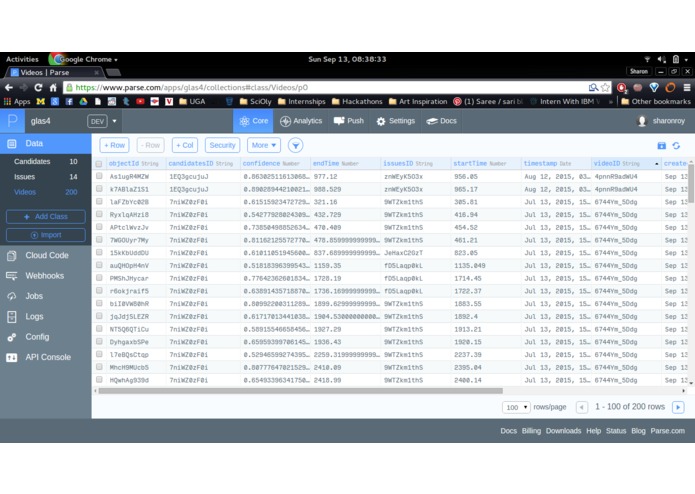695x494 pixels.
Task: Go to previous page of rows
Action: tap(582, 407)
